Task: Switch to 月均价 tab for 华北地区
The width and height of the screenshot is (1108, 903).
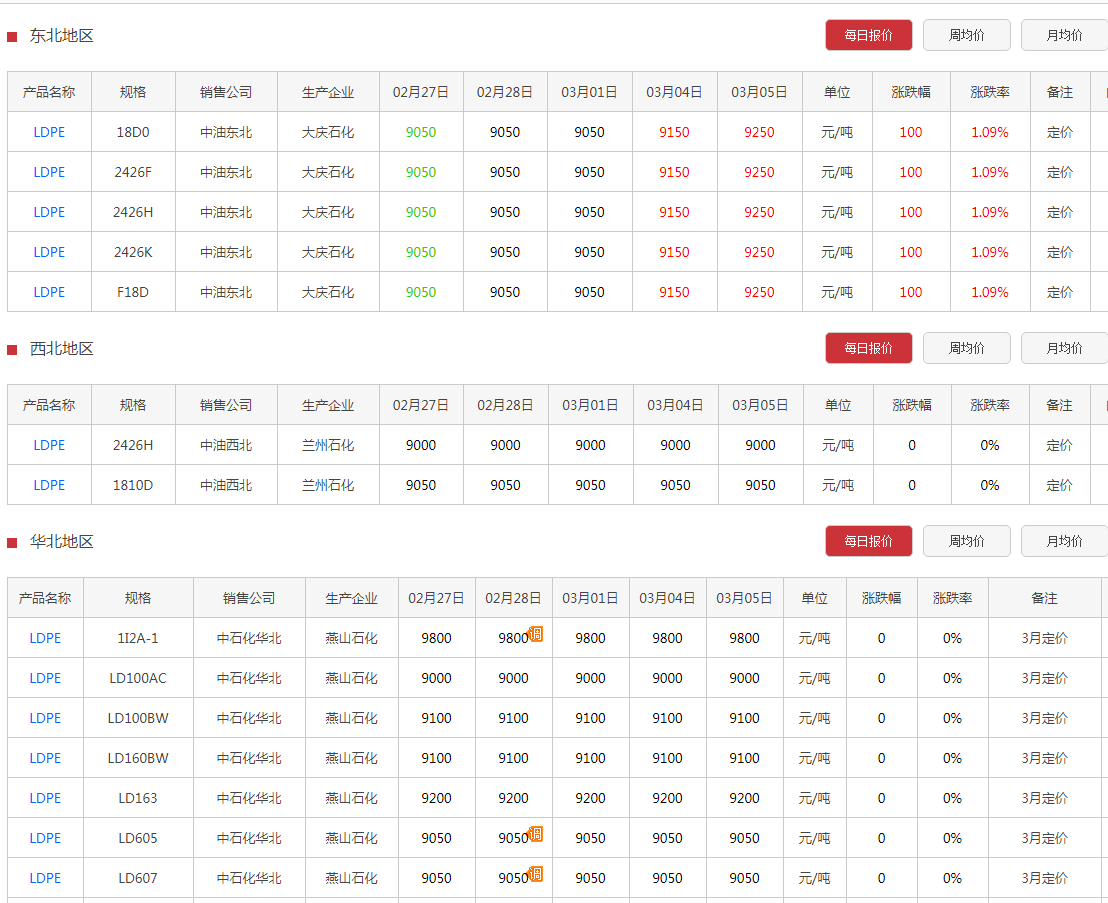Action: point(1063,541)
